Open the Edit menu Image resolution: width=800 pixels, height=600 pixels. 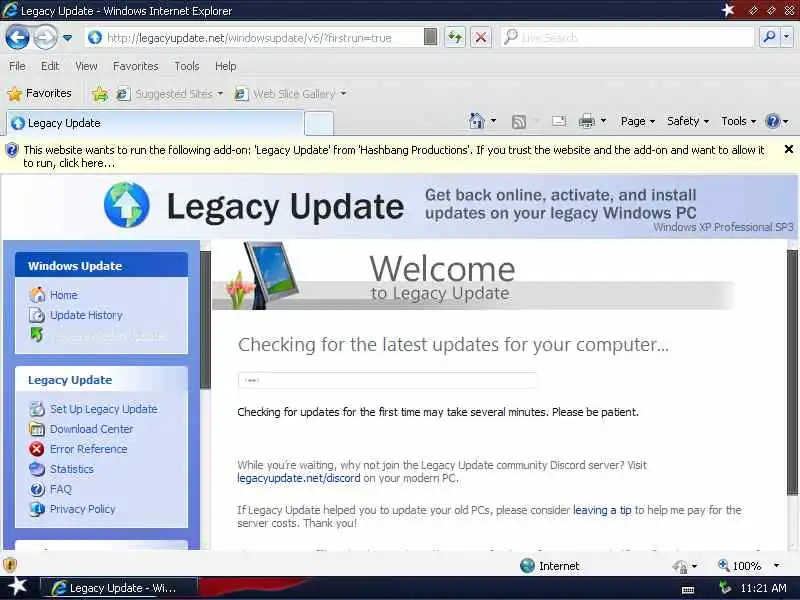pyautogui.click(x=50, y=66)
